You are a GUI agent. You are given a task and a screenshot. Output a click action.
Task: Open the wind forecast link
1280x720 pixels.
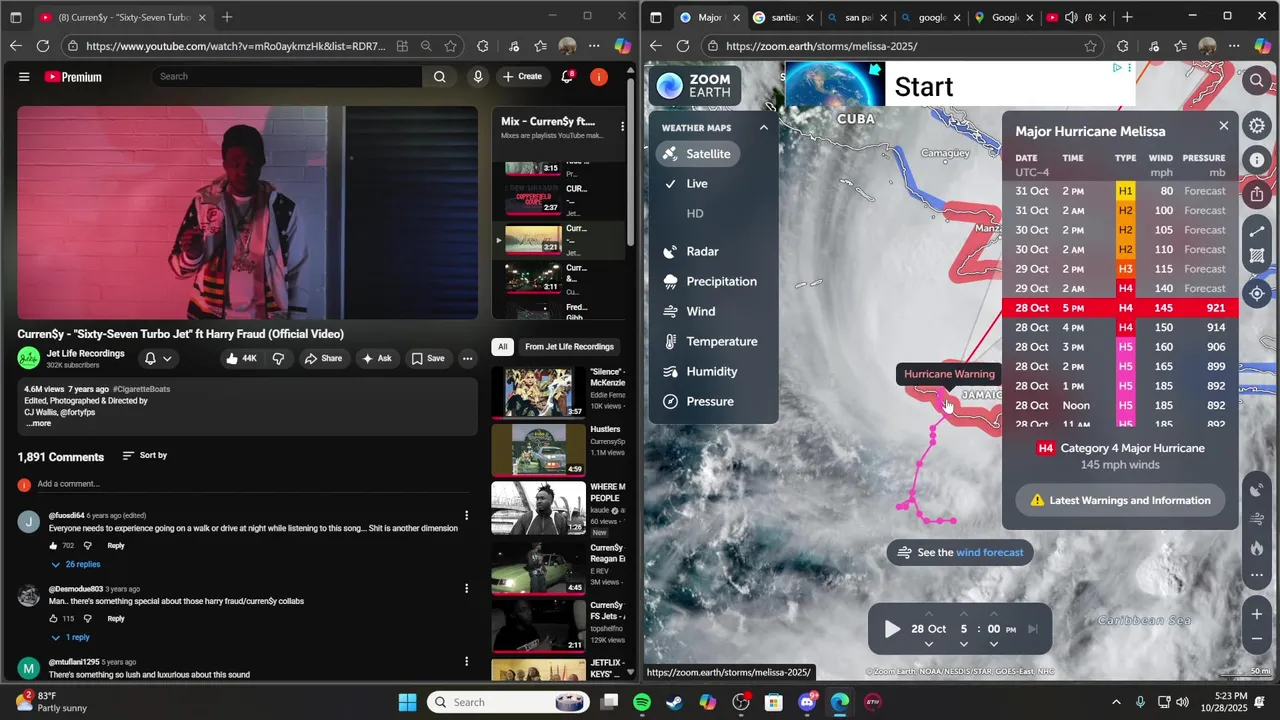[x=990, y=553]
